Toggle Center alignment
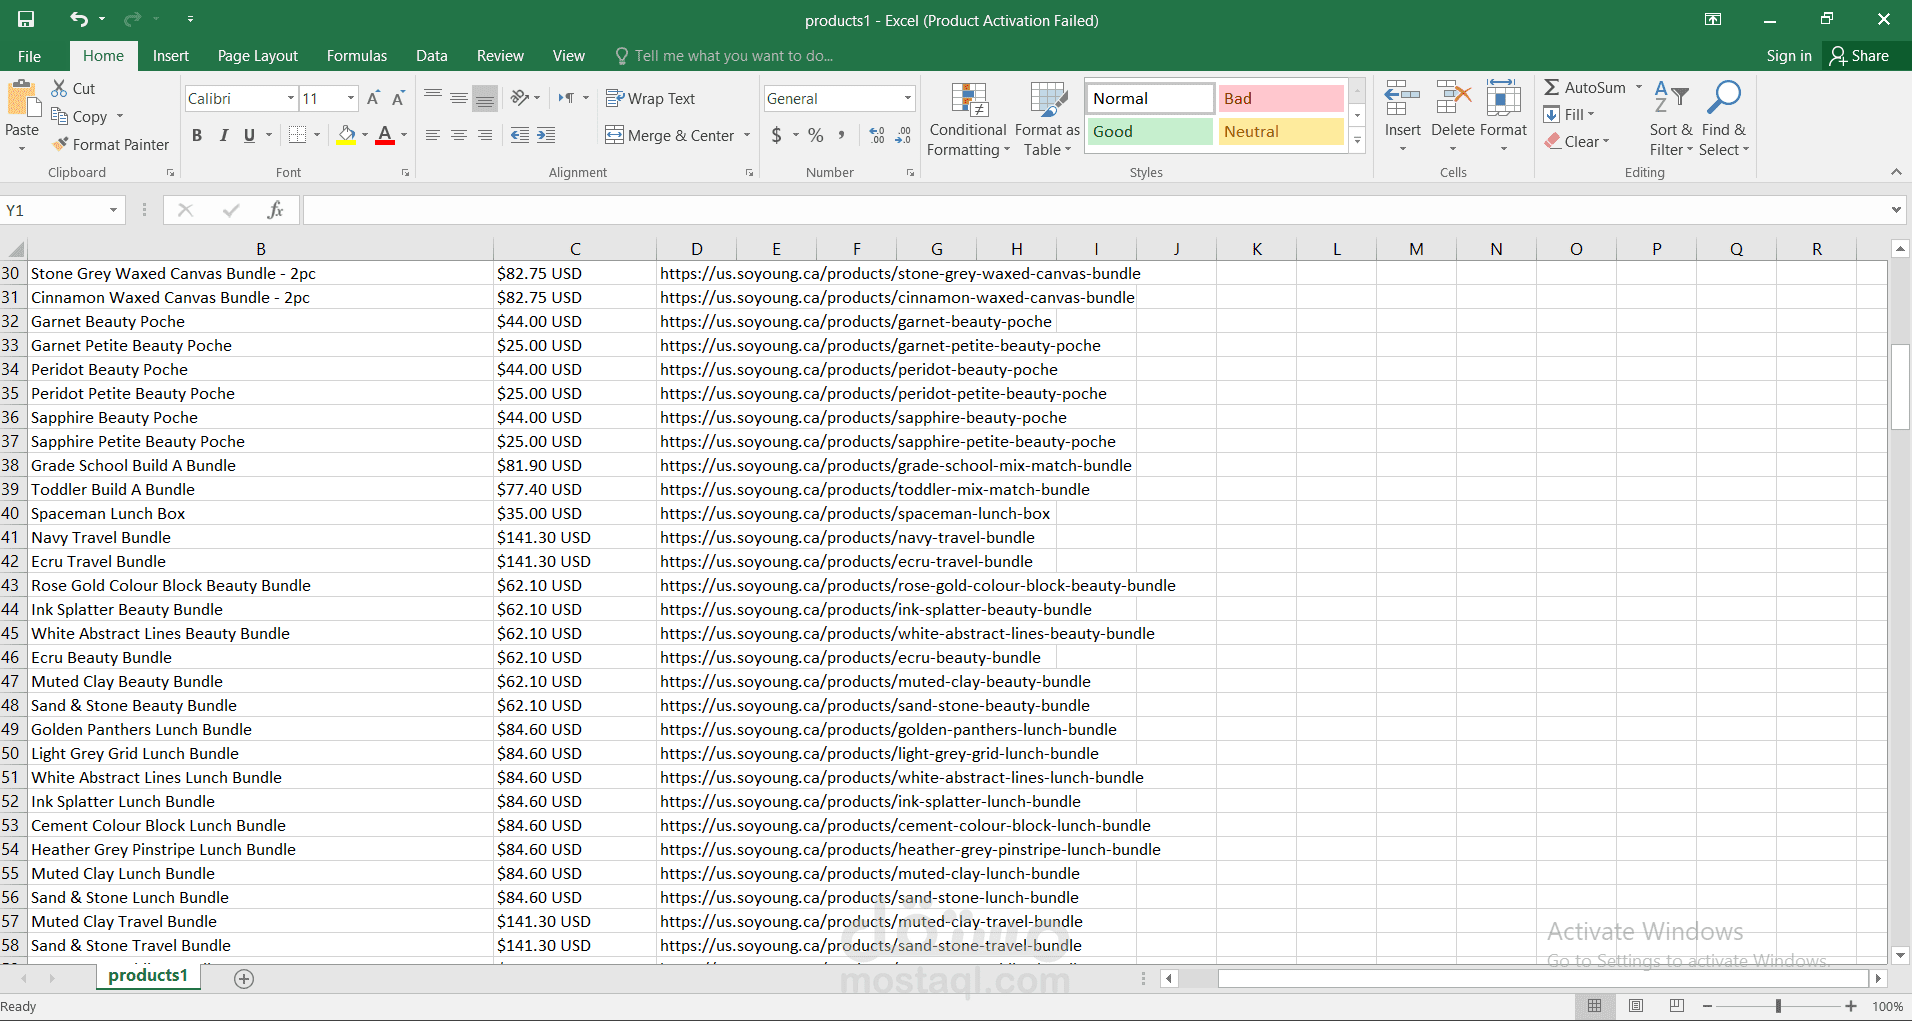The image size is (1912, 1021). [x=458, y=135]
